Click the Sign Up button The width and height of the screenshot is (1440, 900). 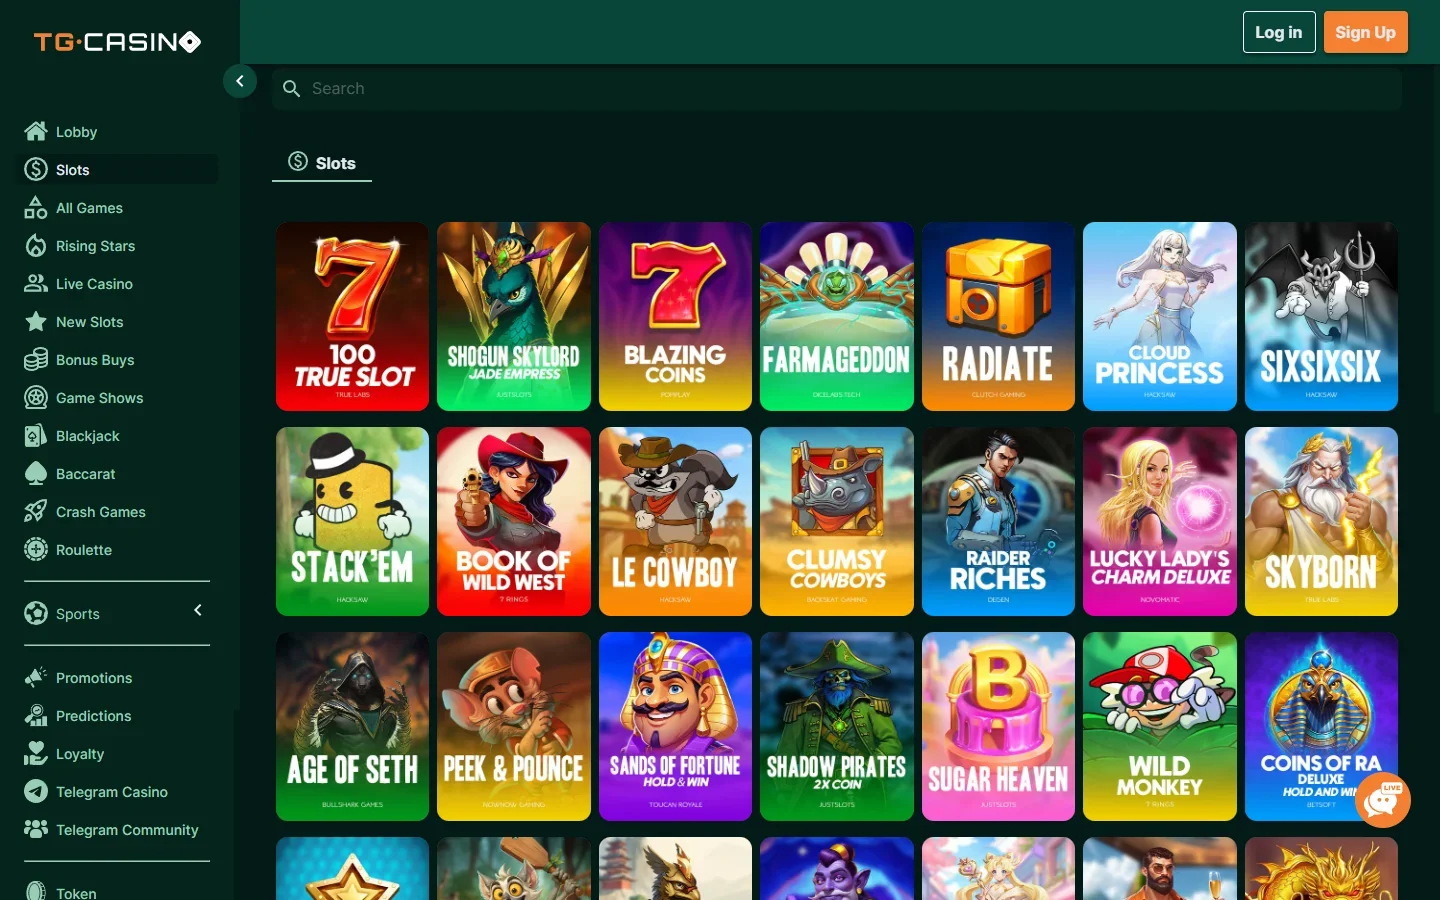1365,32
